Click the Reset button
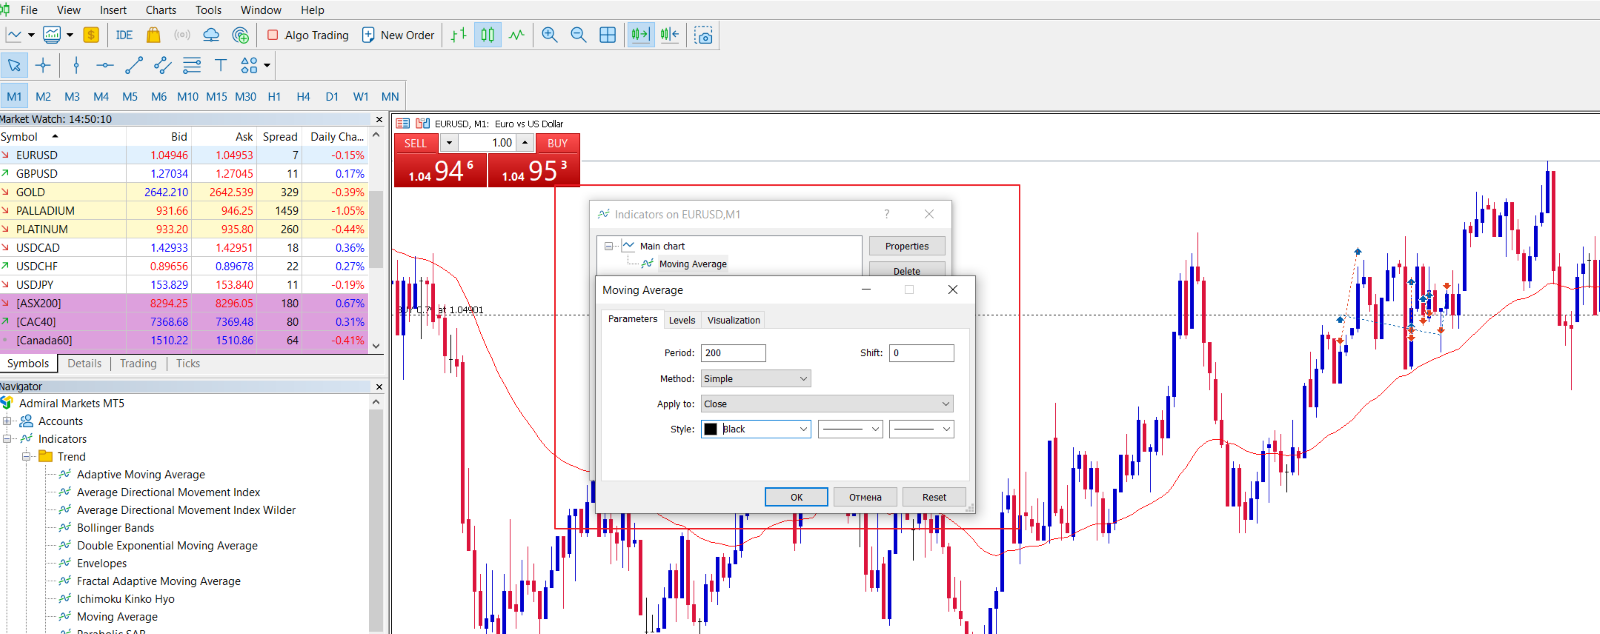1600x634 pixels. click(x=934, y=497)
